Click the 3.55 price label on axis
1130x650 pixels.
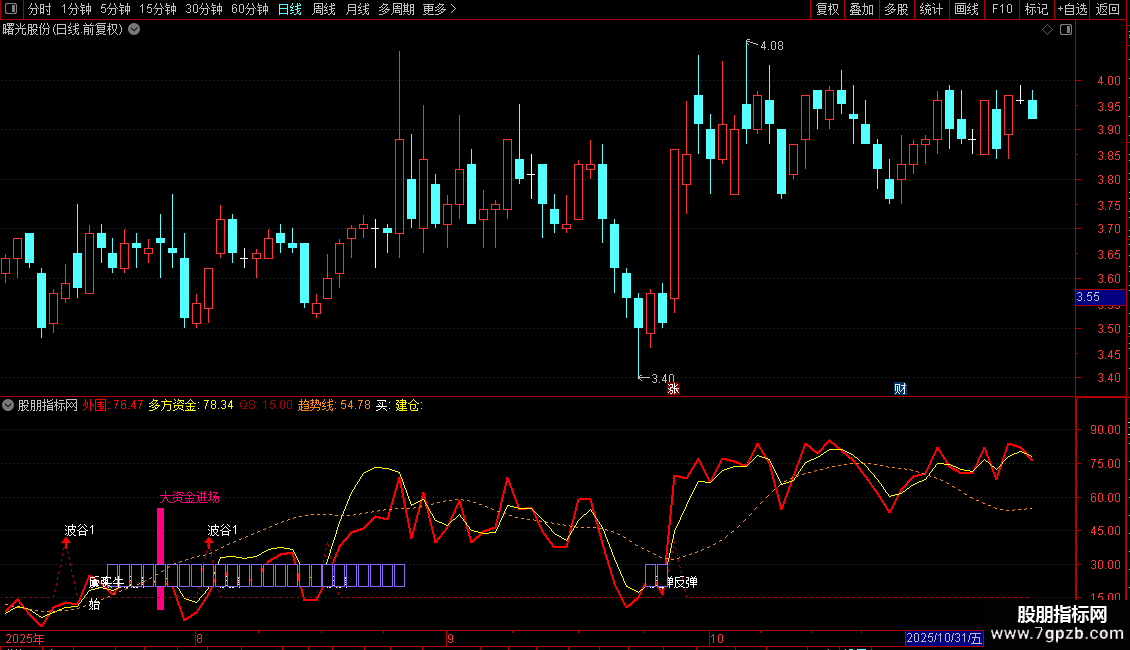point(1100,297)
